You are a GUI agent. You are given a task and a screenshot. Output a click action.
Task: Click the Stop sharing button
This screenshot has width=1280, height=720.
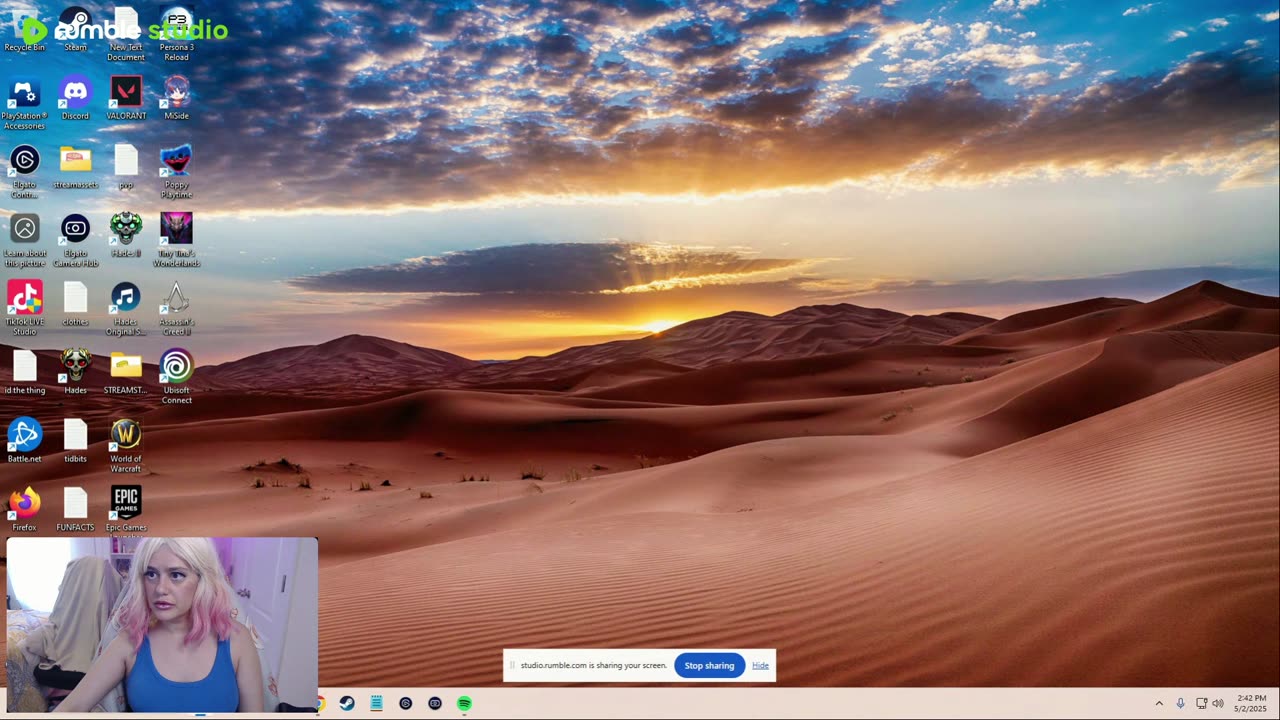point(709,666)
